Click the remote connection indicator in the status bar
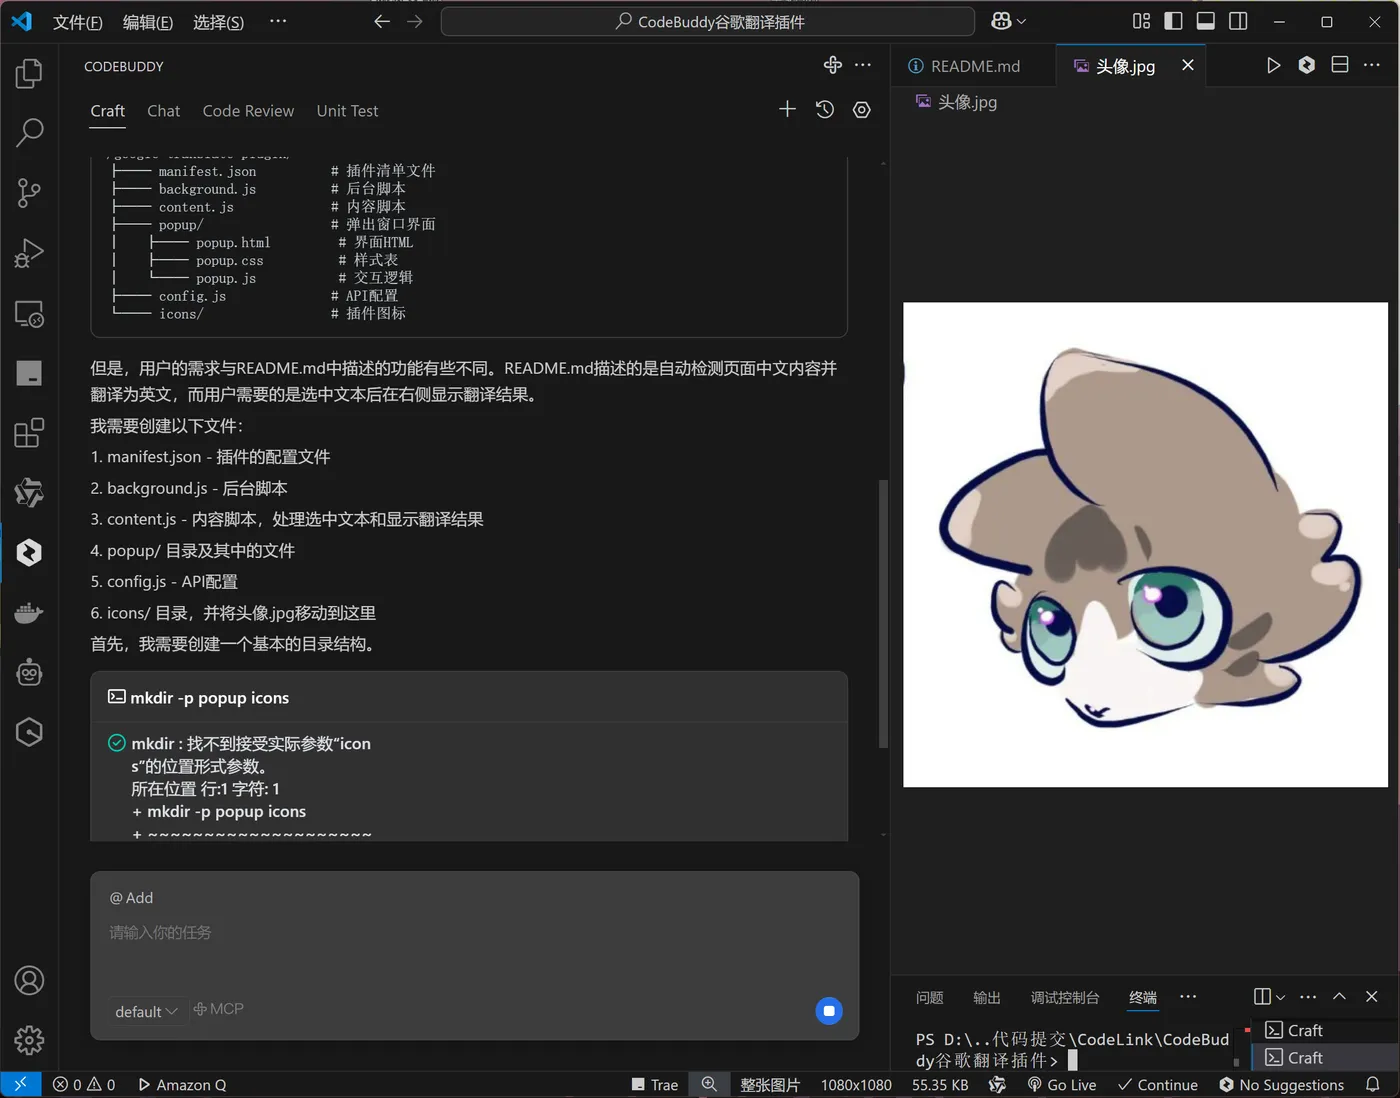The width and height of the screenshot is (1400, 1098). click(20, 1085)
